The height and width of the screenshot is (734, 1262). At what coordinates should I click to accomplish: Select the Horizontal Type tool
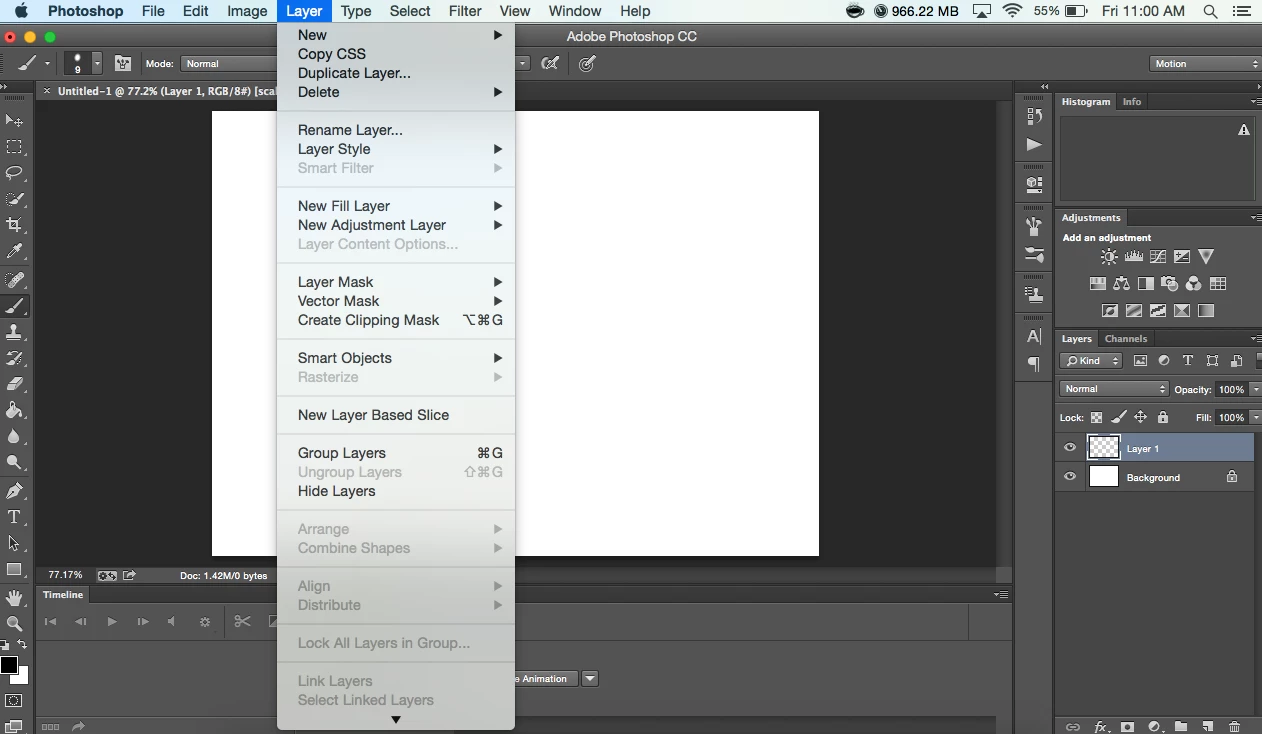click(x=14, y=517)
